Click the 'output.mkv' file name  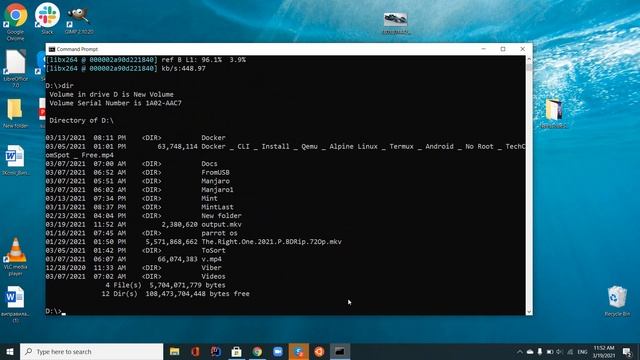coord(221,224)
